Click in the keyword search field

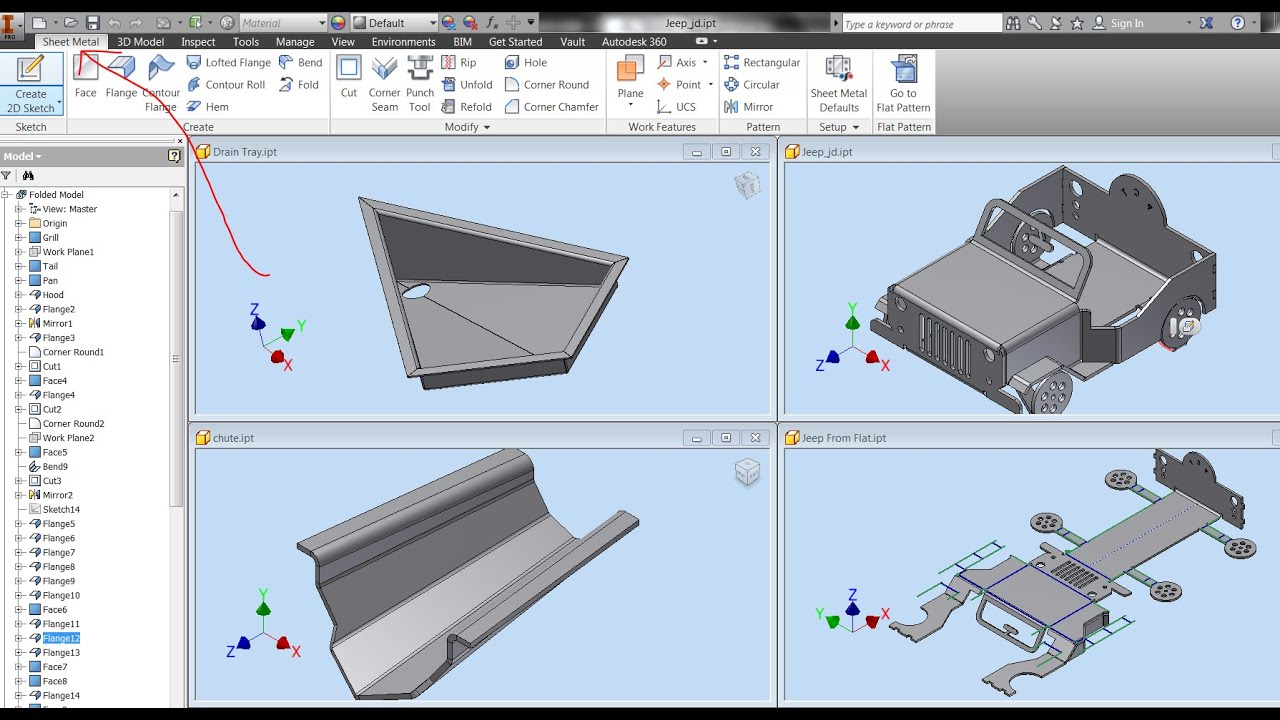[x=921, y=23]
